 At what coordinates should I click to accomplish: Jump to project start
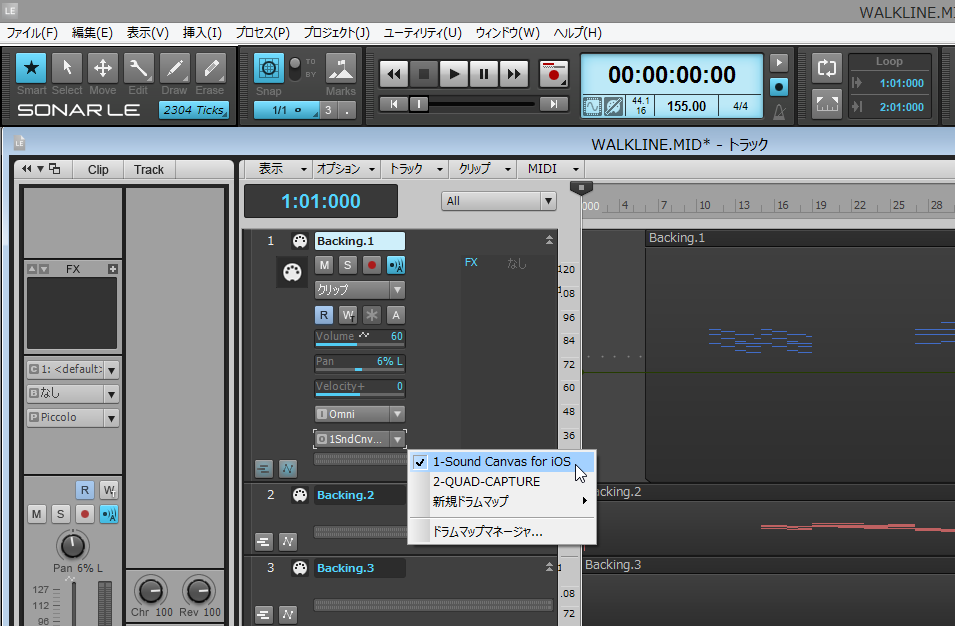coord(394,104)
